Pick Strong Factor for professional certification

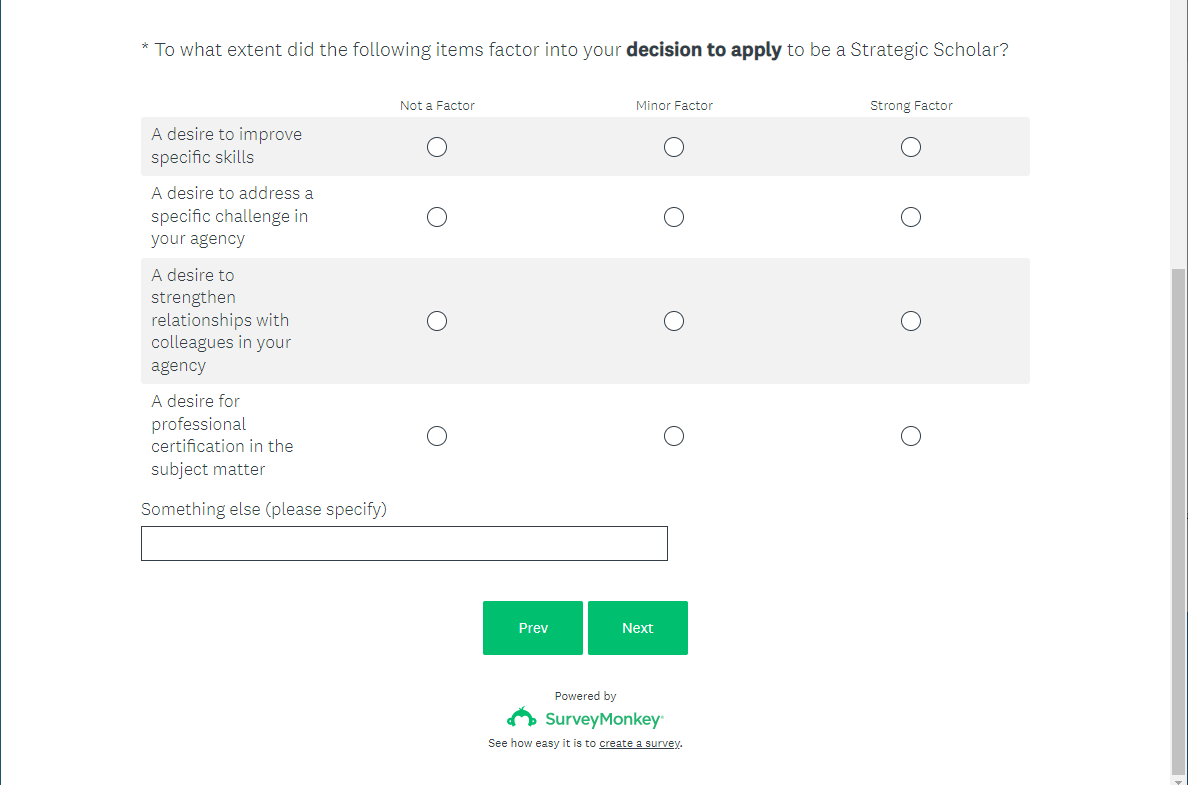pos(911,436)
